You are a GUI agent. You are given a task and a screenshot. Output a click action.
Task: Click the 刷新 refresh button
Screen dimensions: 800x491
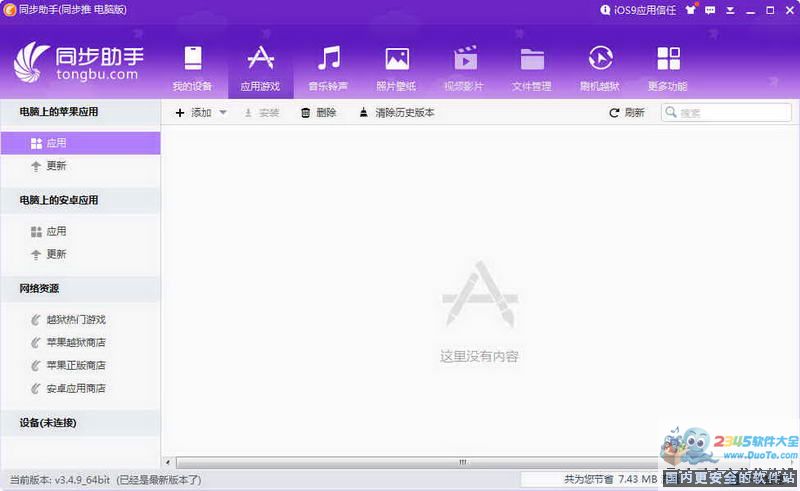pyautogui.click(x=627, y=113)
